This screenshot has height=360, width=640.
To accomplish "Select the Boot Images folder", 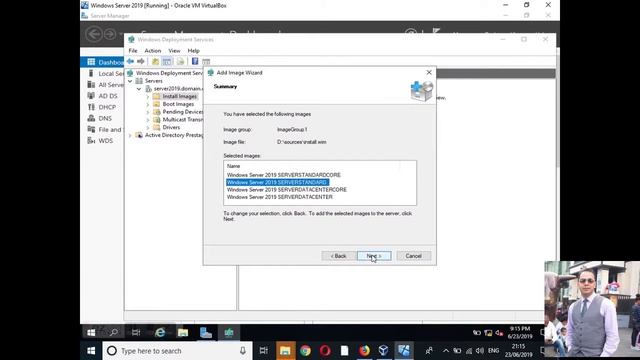I will (178, 104).
